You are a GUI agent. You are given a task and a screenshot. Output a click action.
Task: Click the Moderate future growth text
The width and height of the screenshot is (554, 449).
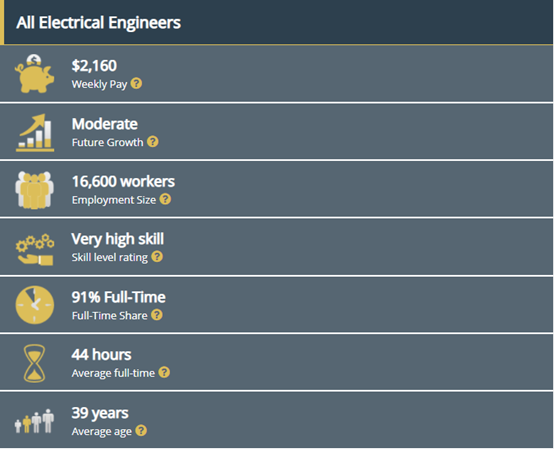105,124
